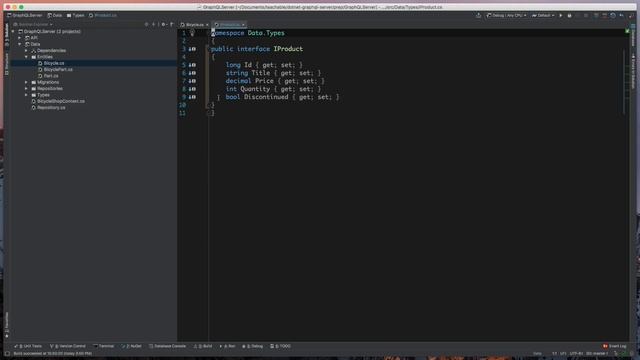
Task: Click the locate/scroll-from-source icon in Solution Explorer
Action: point(147,24)
